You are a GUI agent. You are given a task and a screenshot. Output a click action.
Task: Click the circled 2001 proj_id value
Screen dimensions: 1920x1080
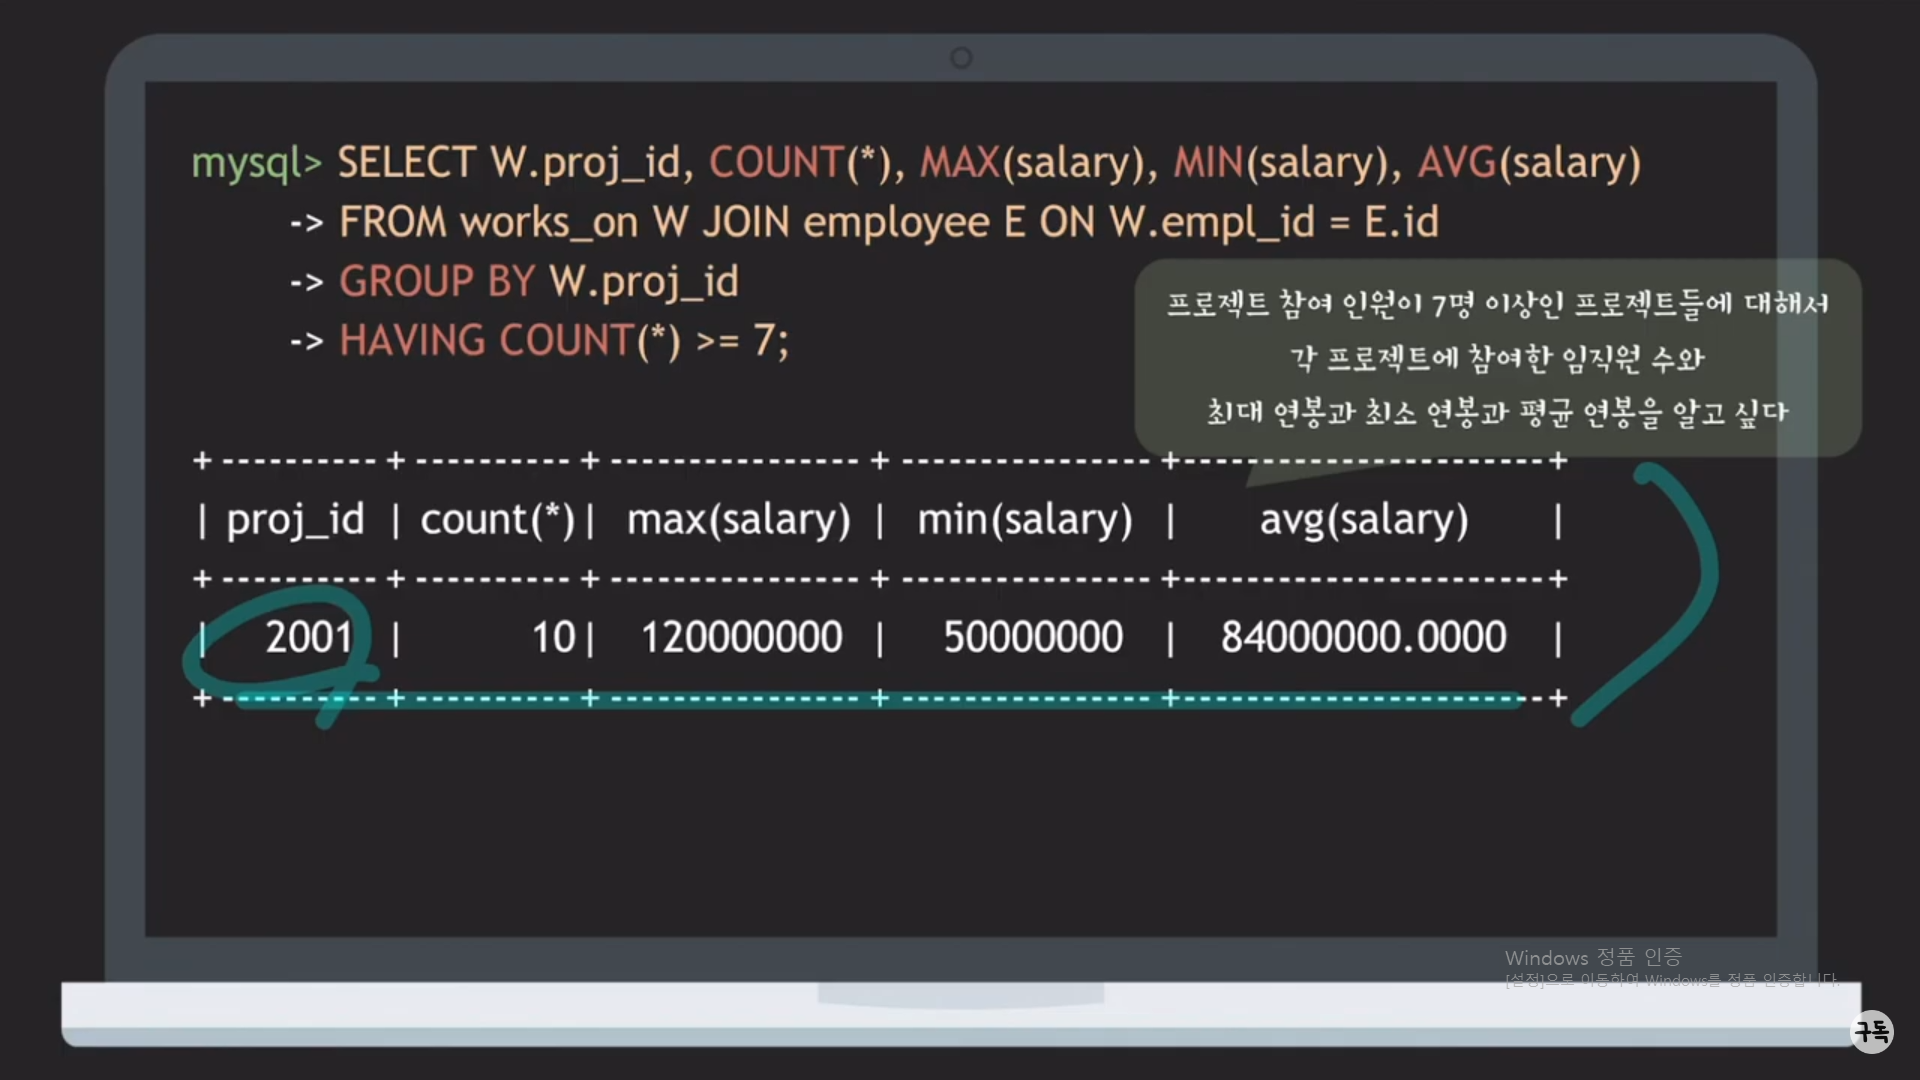308,638
